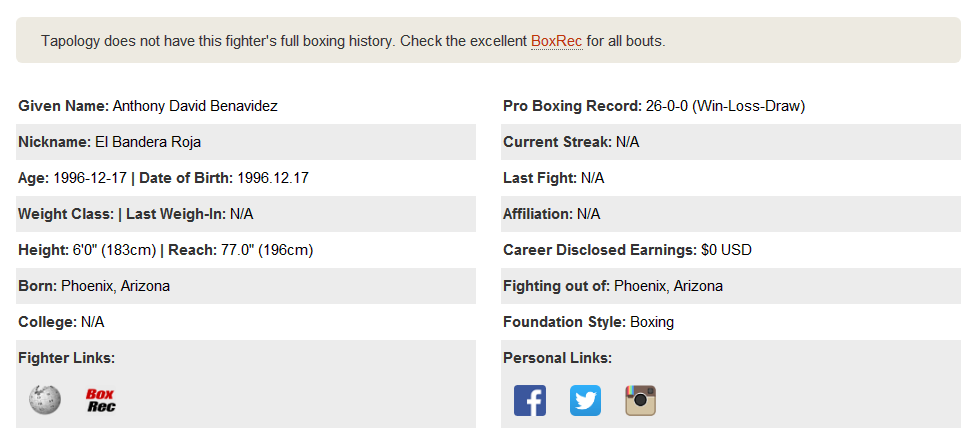Visit the fighter's Facebook page icon
The width and height of the screenshot is (967, 434).
click(530, 400)
